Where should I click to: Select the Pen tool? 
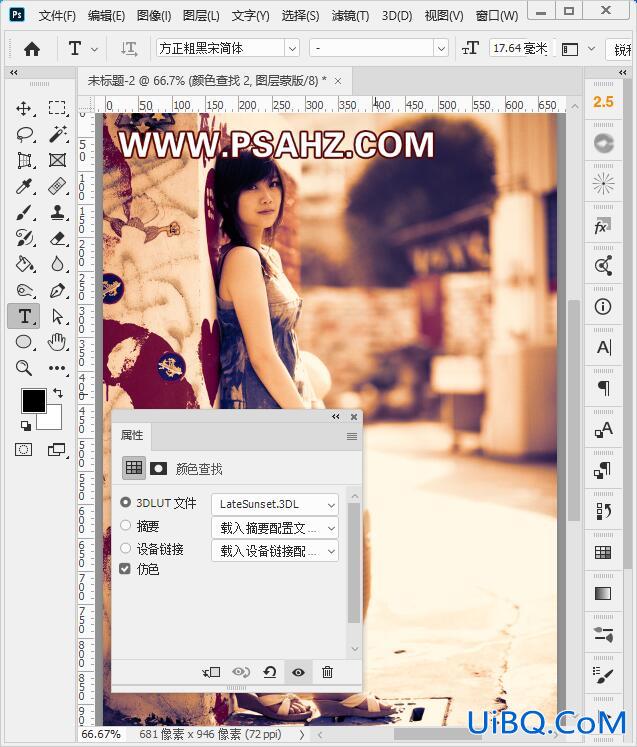57,290
